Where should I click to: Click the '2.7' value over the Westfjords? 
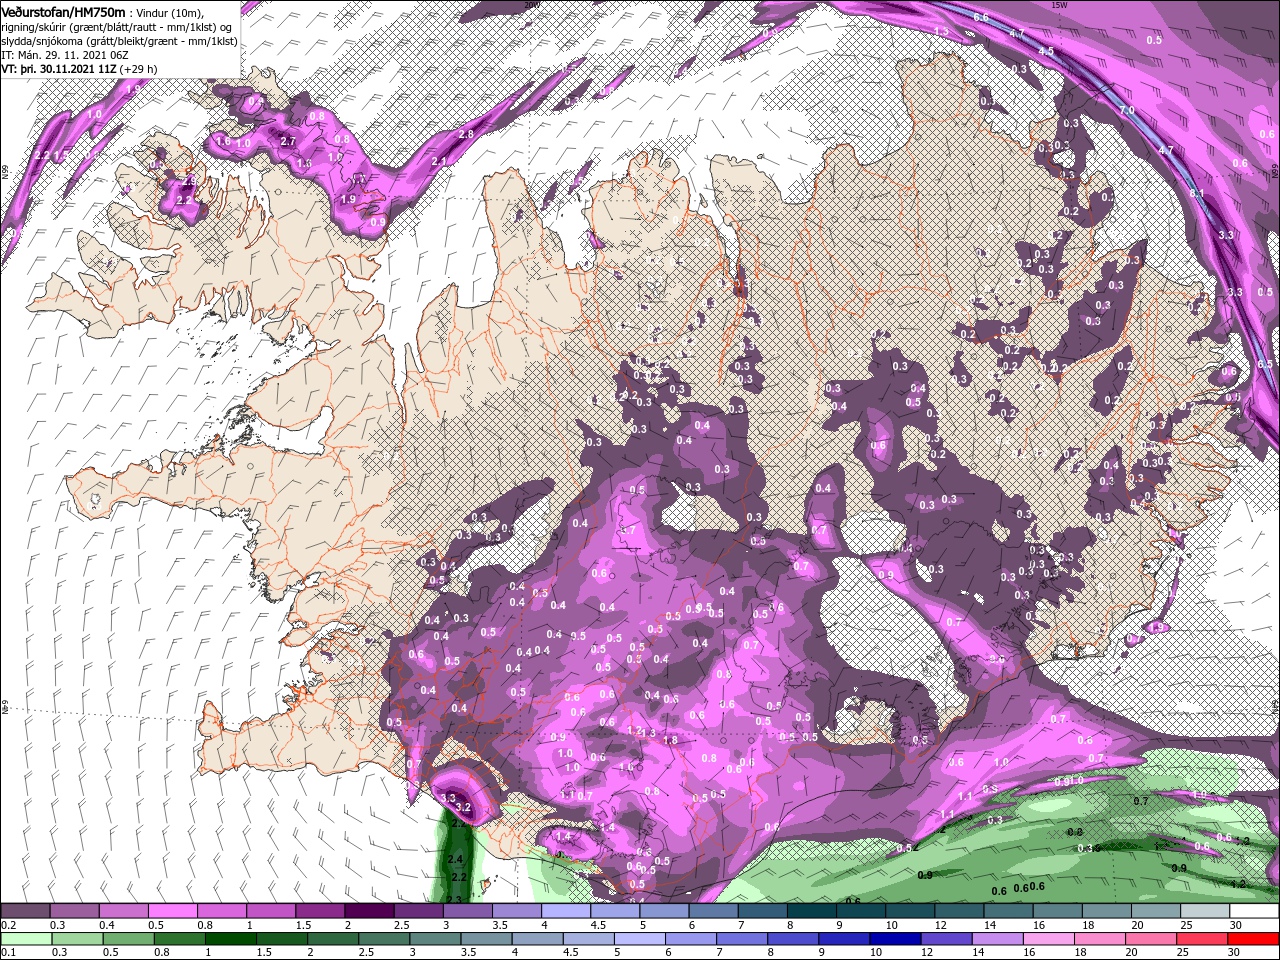(288, 141)
